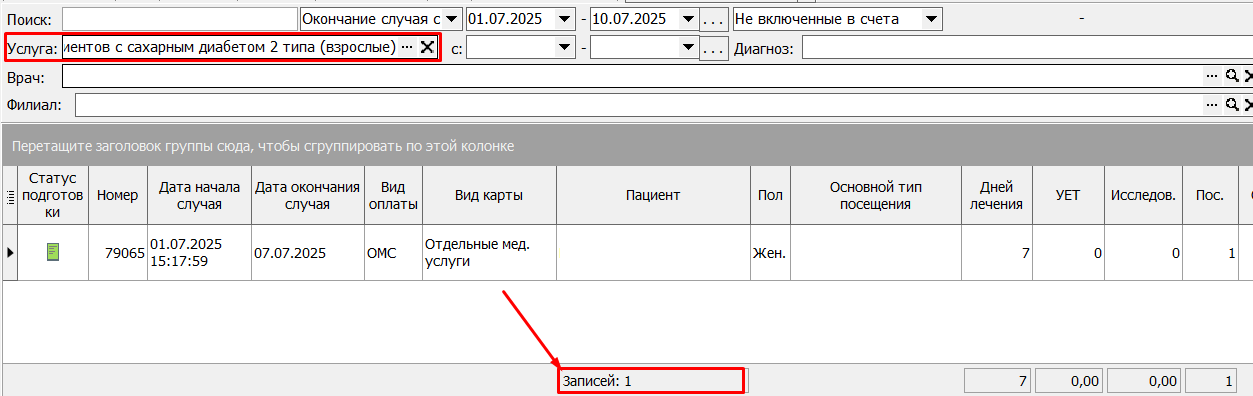The width and height of the screenshot is (1253, 396).
Task: Expand the Не включенные в счета dropdown
Action: pos(932,18)
